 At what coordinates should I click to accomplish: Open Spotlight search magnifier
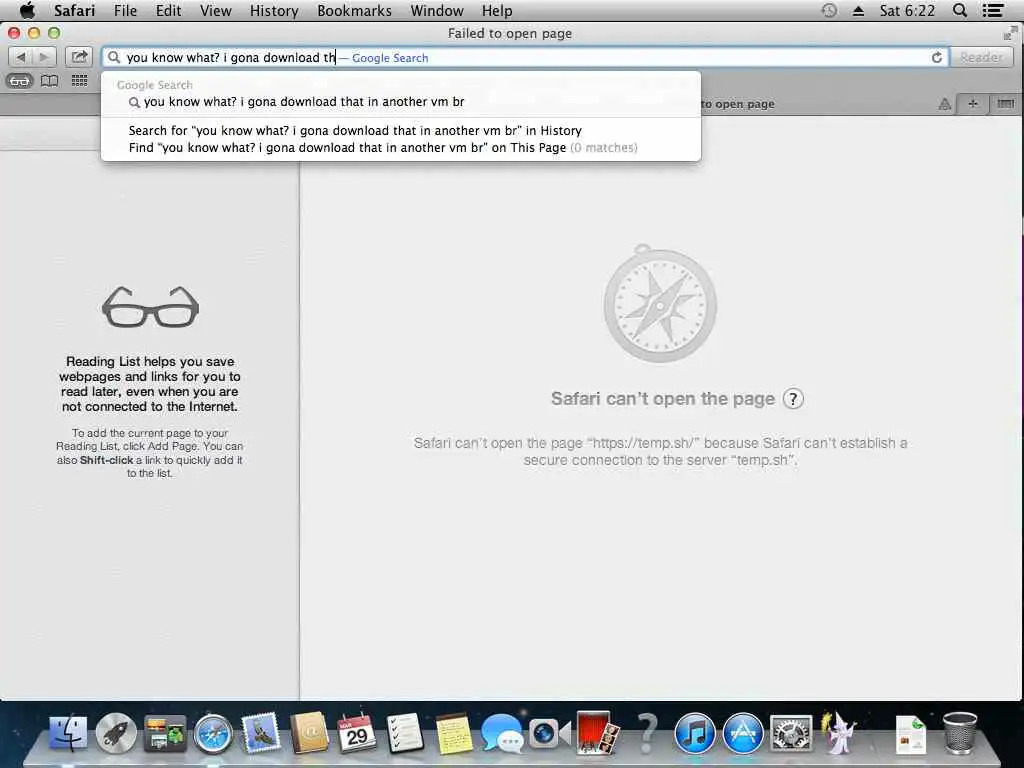point(960,11)
